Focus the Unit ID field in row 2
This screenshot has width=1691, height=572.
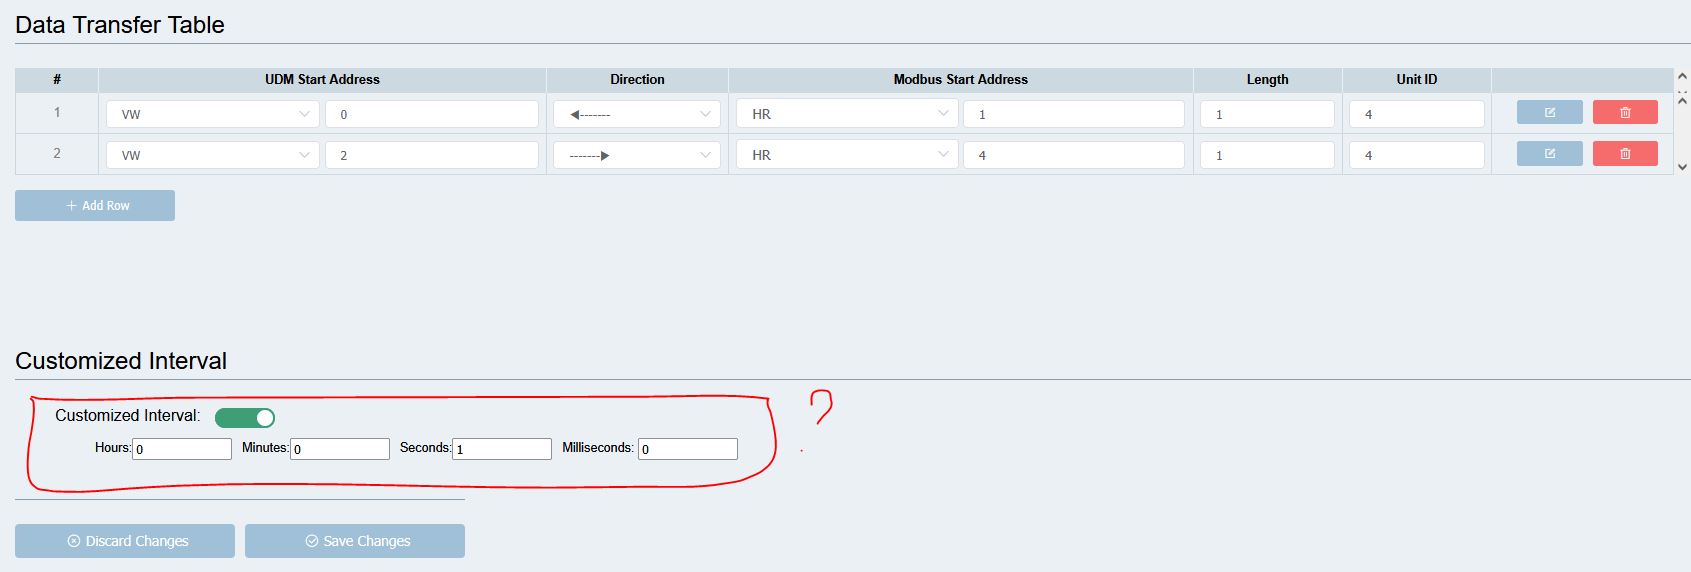(x=1417, y=155)
